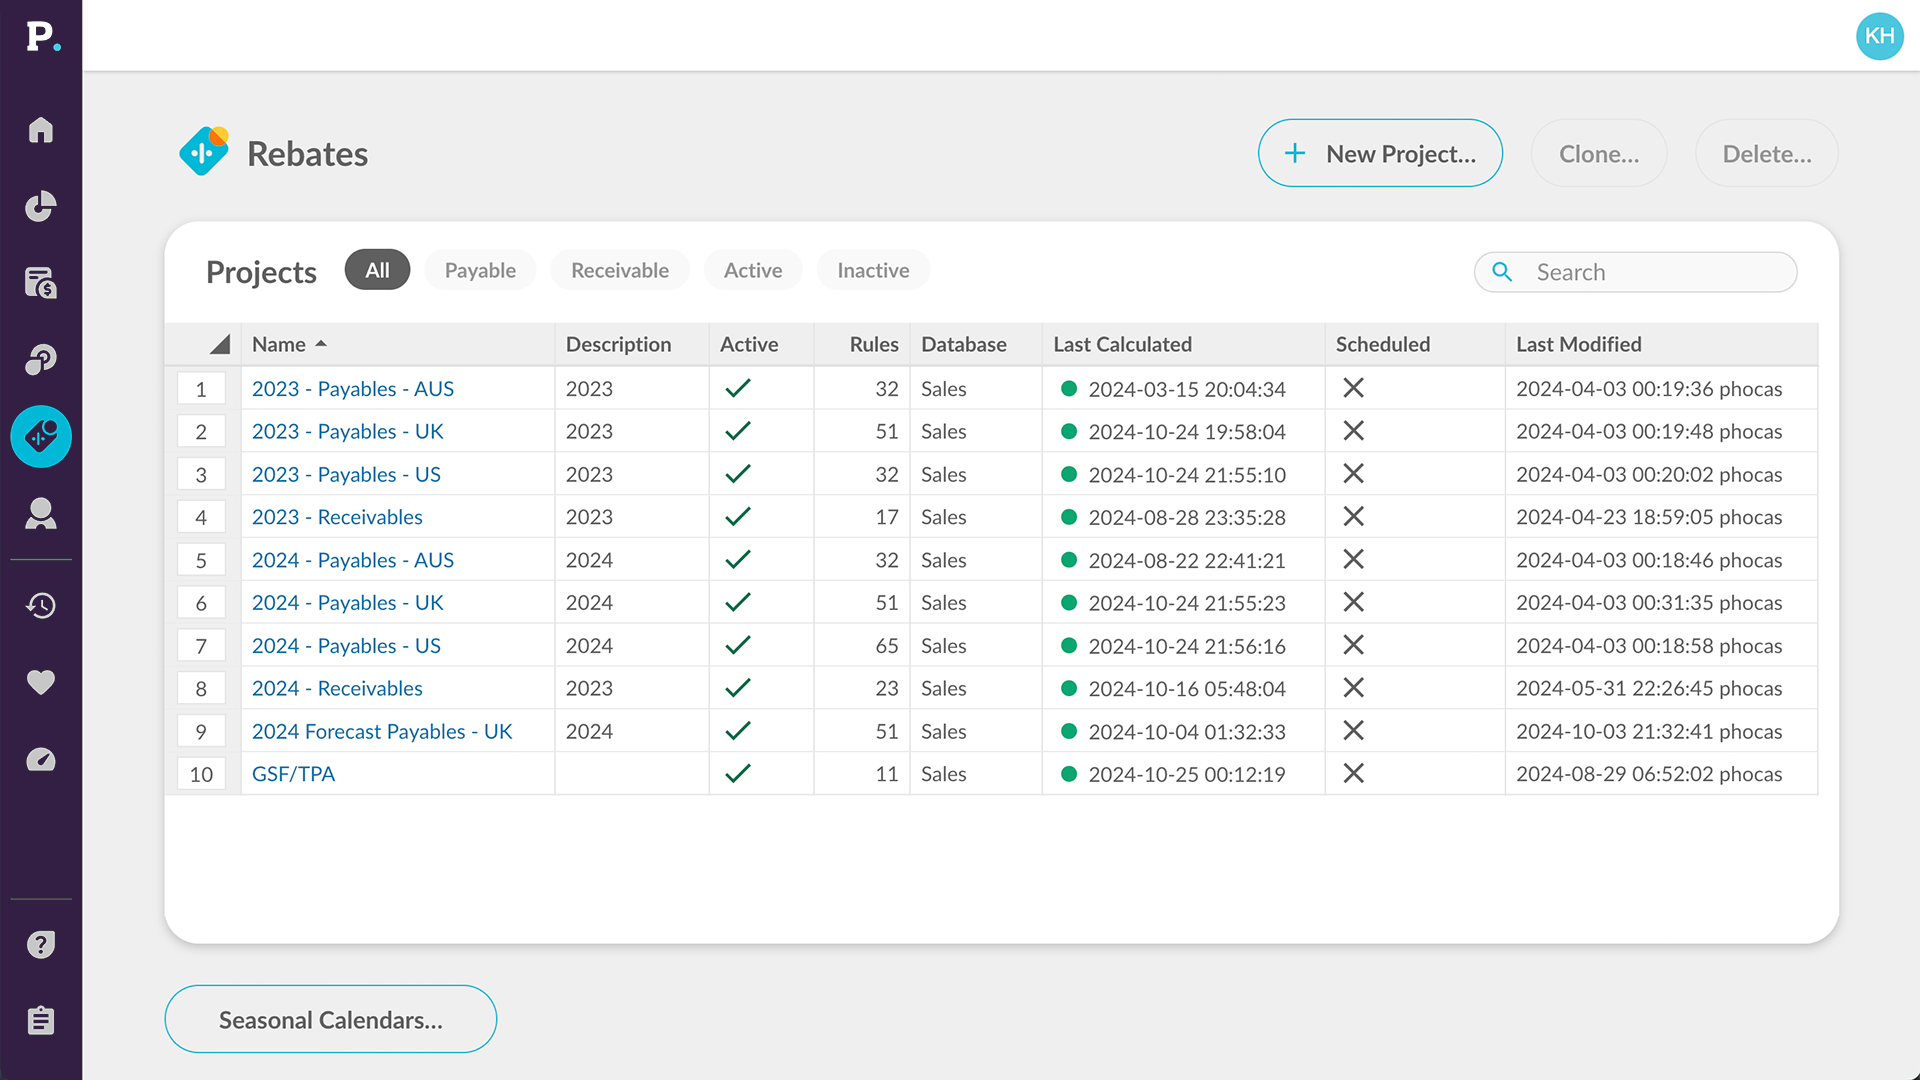Open the favorites heart icon
The height and width of the screenshot is (1080, 1920).
coord(41,682)
